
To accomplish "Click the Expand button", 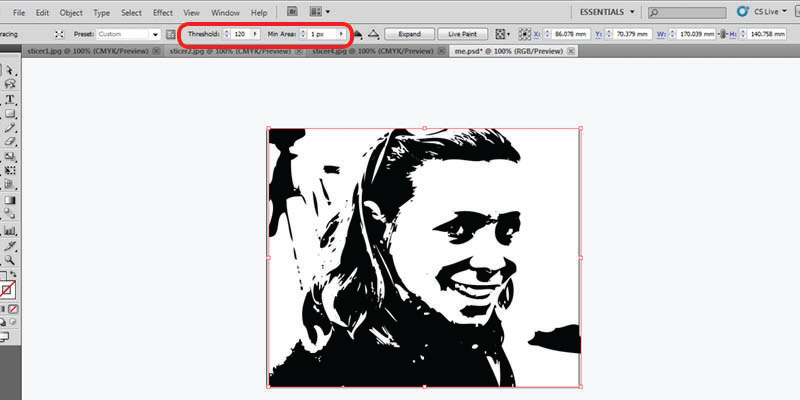I will tap(409, 34).
